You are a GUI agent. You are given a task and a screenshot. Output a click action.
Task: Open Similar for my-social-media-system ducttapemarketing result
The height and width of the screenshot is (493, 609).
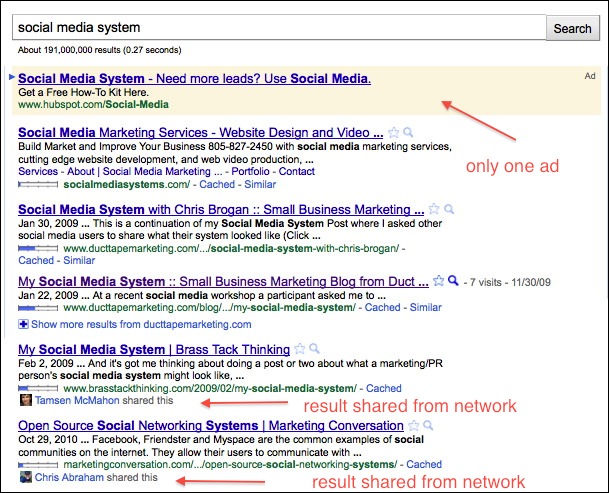(426, 307)
